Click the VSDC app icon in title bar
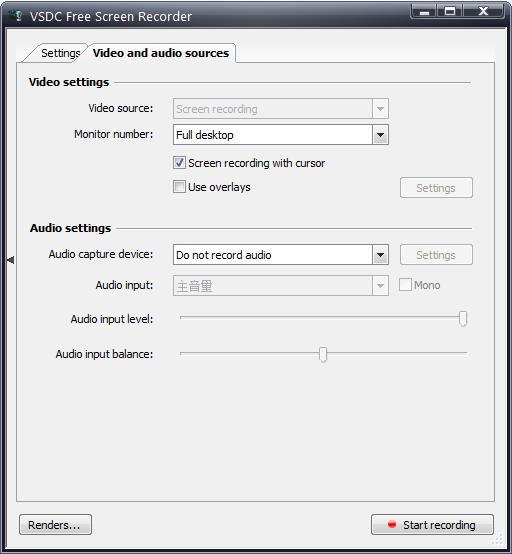The width and height of the screenshot is (512, 554). [x=16, y=16]
